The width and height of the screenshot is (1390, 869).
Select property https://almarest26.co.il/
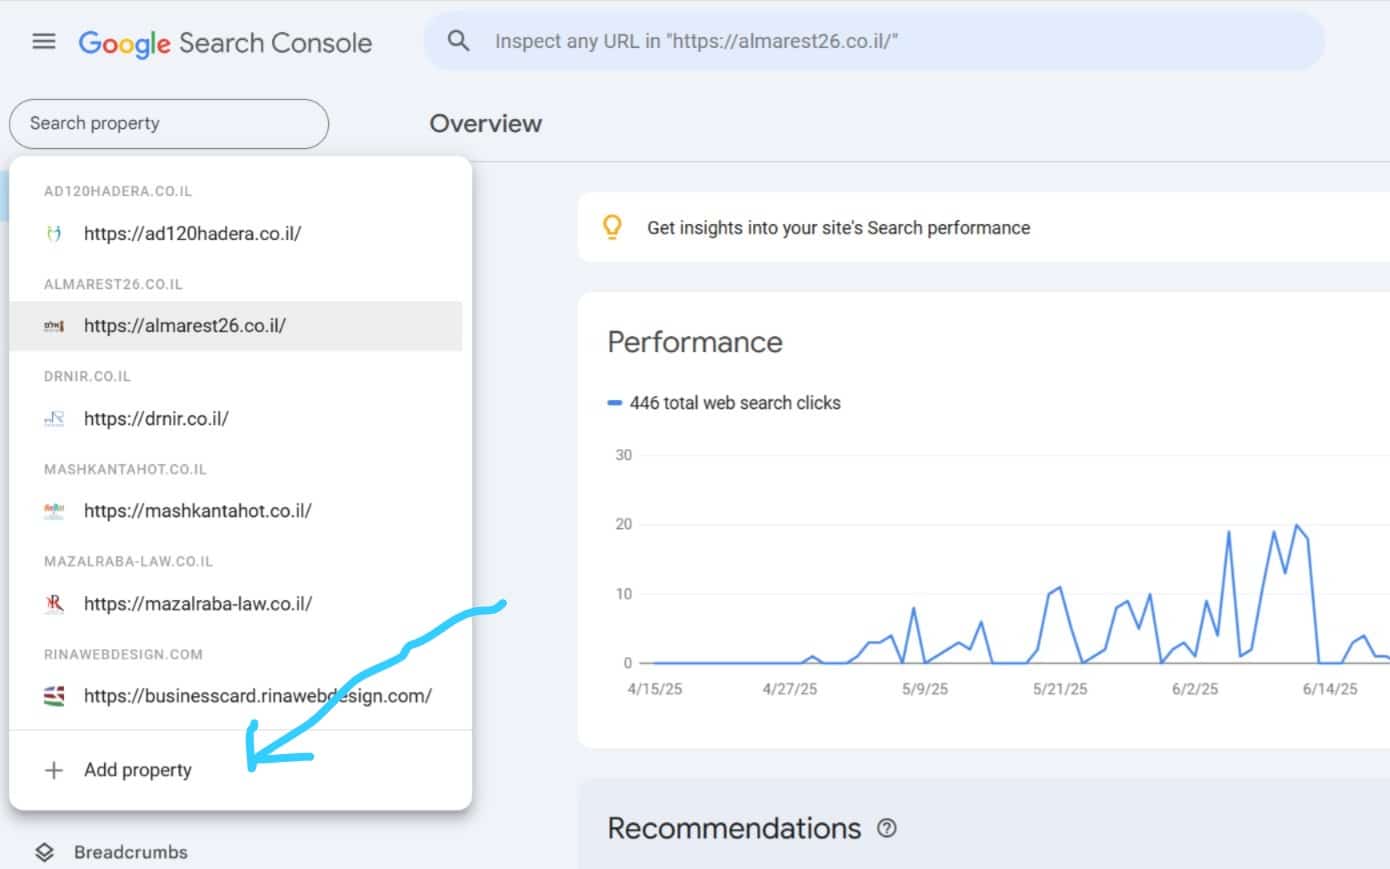pyautogui.click(x=236, y=326)
